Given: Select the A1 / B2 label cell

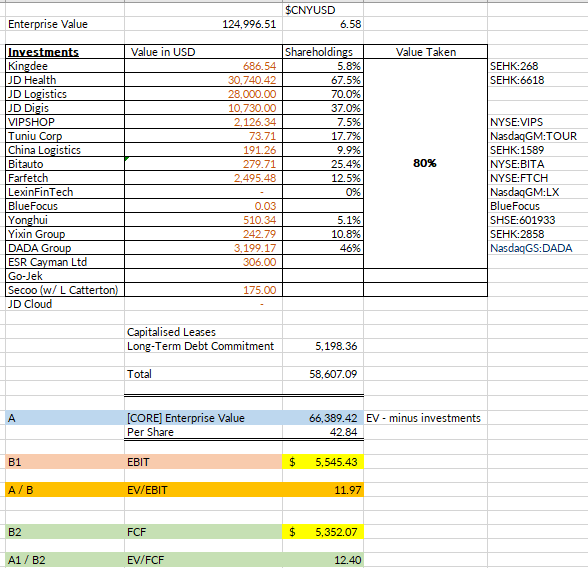Looking at the screenshot, I should [65, 560].
